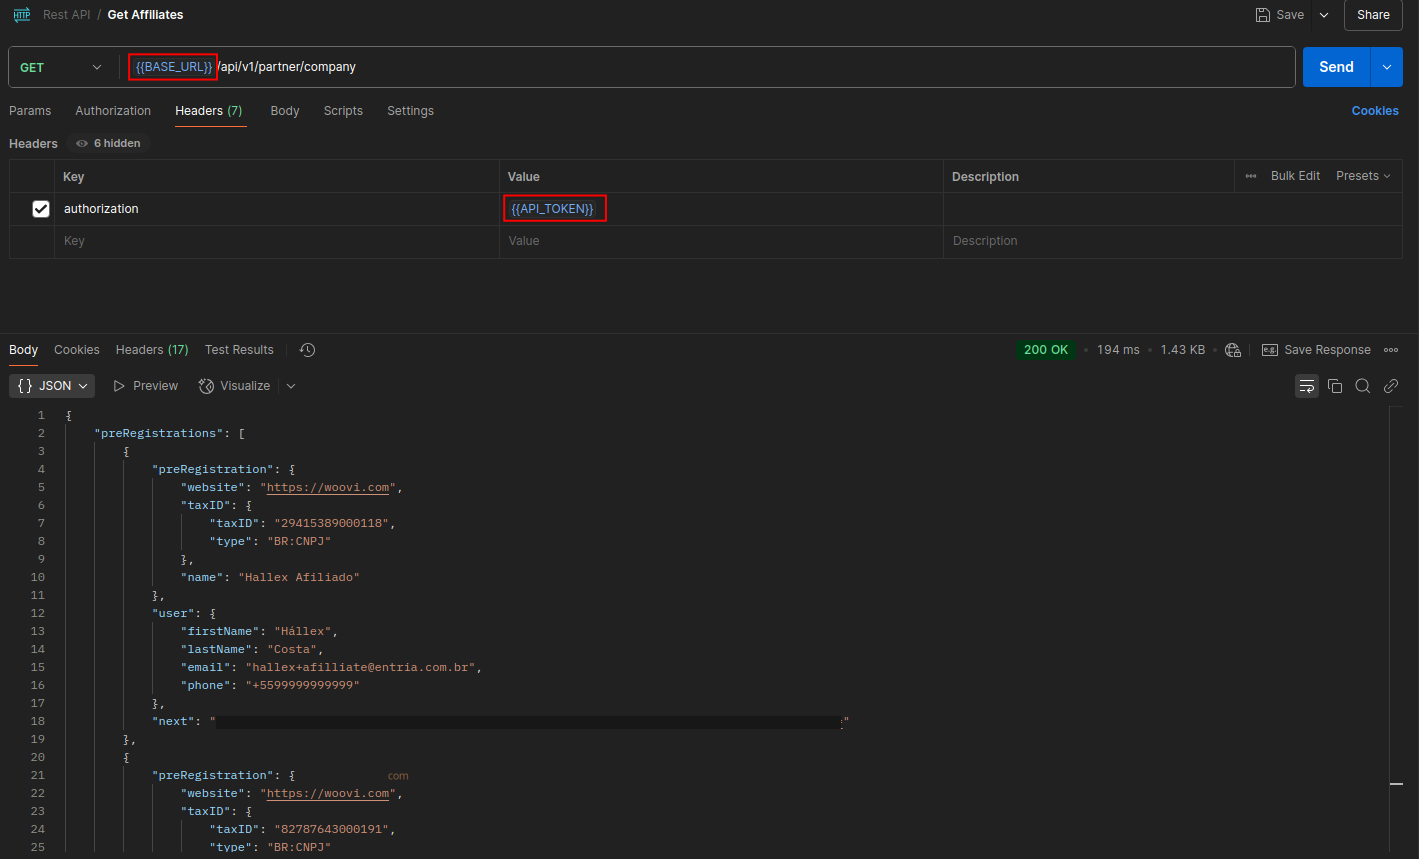The width and height of the screenshot is (1419, 859).
Task: Click the empty header Key input field
Action: [x=276, y=241]
